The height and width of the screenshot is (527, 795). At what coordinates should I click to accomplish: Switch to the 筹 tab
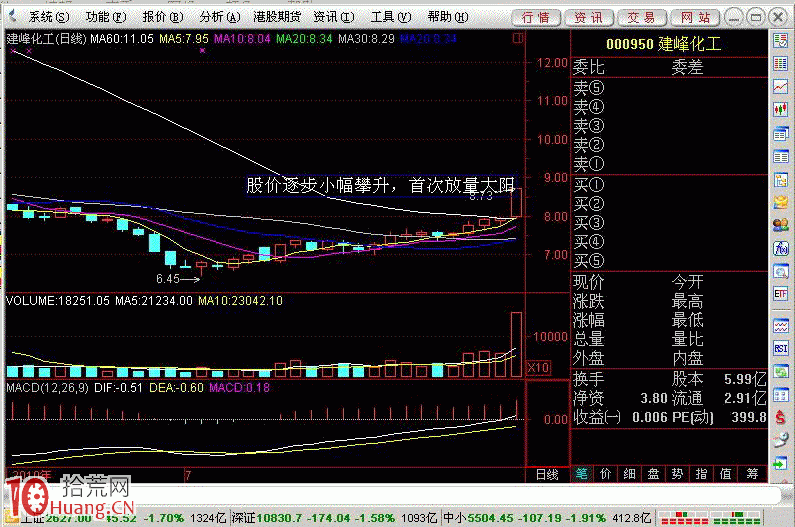[752, 474]
